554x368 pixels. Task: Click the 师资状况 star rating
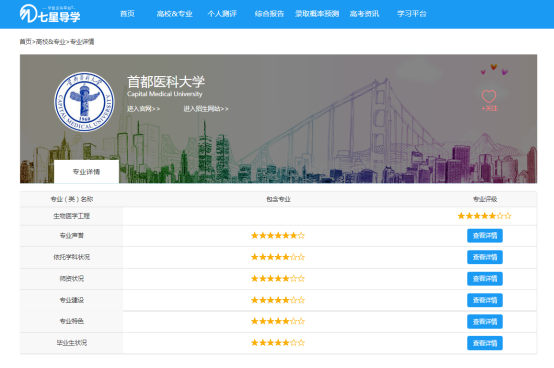pos(278,279)
